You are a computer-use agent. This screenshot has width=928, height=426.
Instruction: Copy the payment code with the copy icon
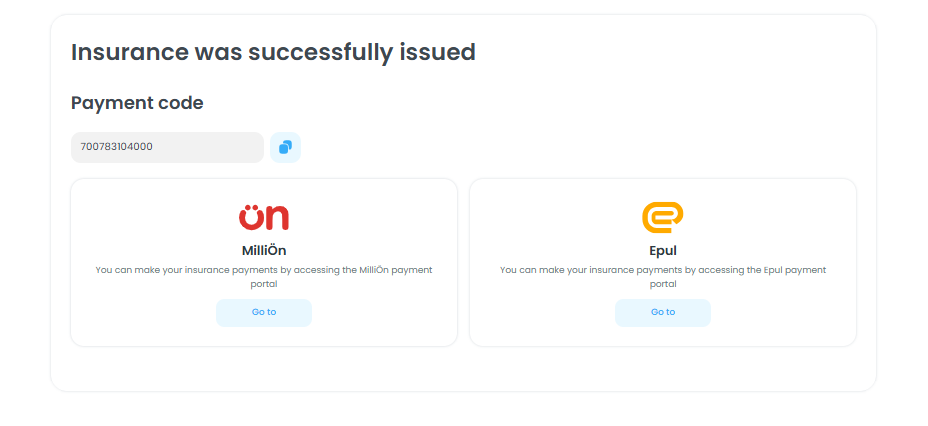[x=285, y=147]
